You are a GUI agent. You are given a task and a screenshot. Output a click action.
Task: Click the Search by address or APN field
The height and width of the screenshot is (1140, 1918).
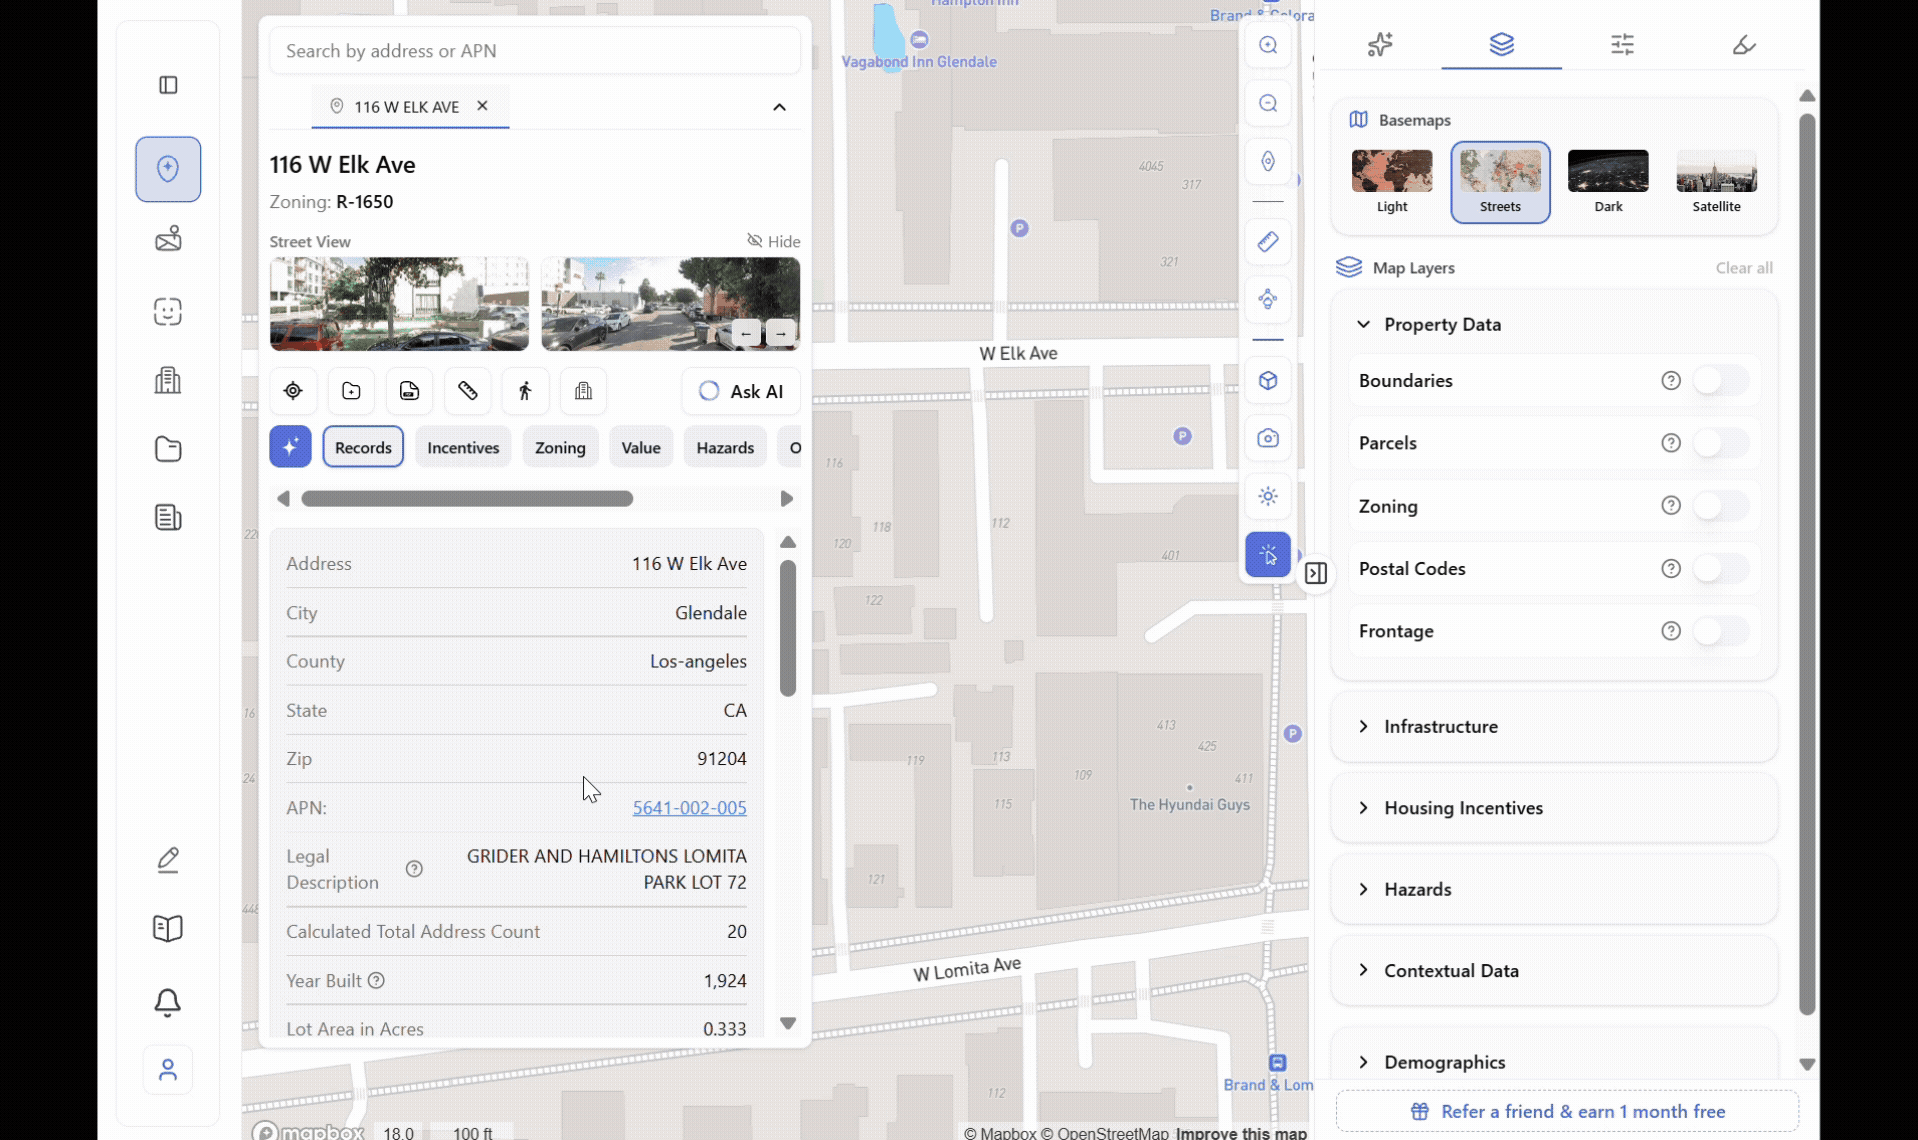(535, 51)
